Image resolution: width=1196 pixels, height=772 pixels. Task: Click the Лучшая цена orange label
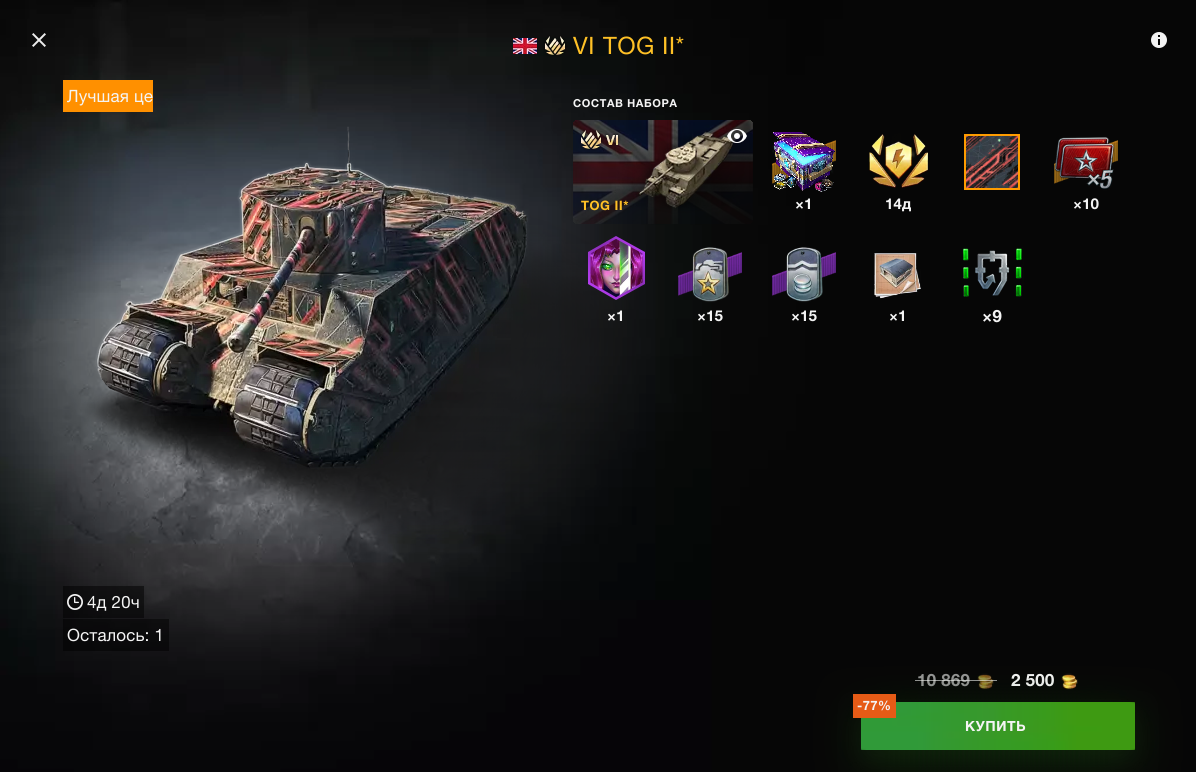108,96
